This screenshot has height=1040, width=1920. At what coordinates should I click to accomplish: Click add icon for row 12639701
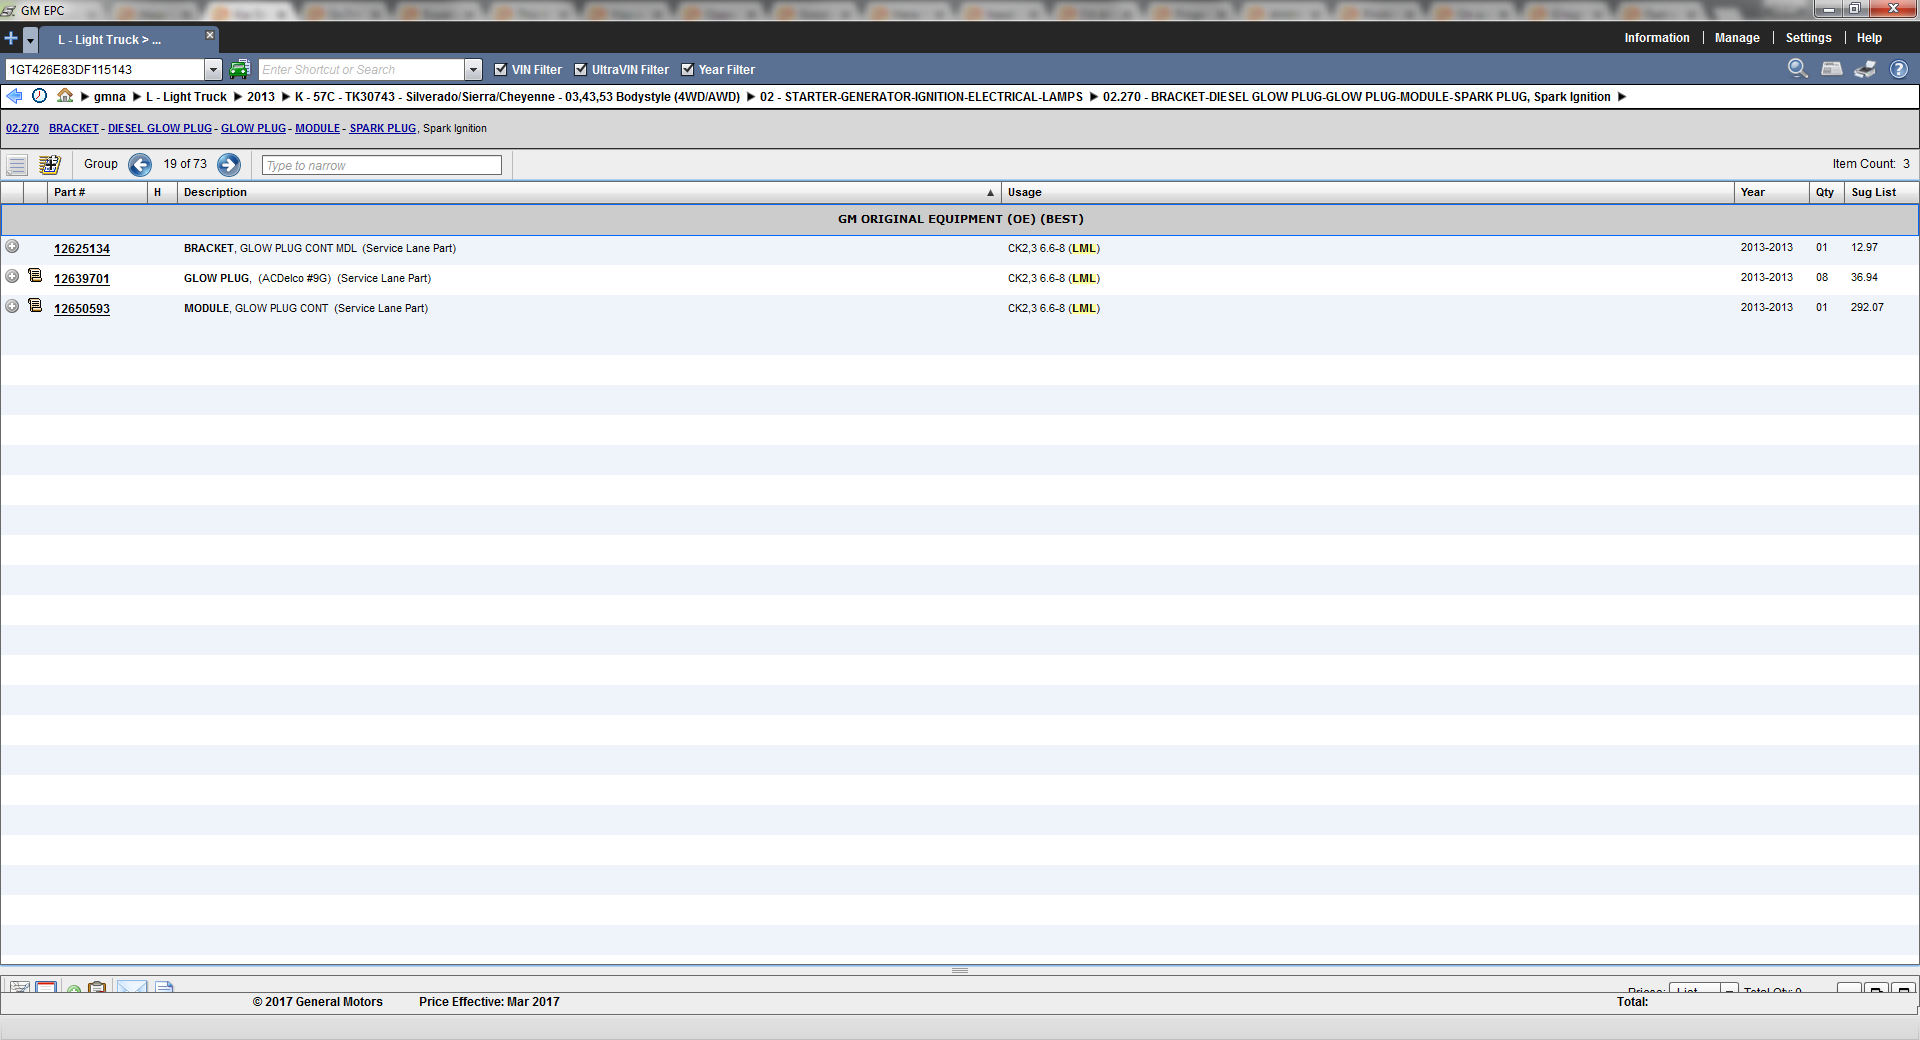(12, 276)
